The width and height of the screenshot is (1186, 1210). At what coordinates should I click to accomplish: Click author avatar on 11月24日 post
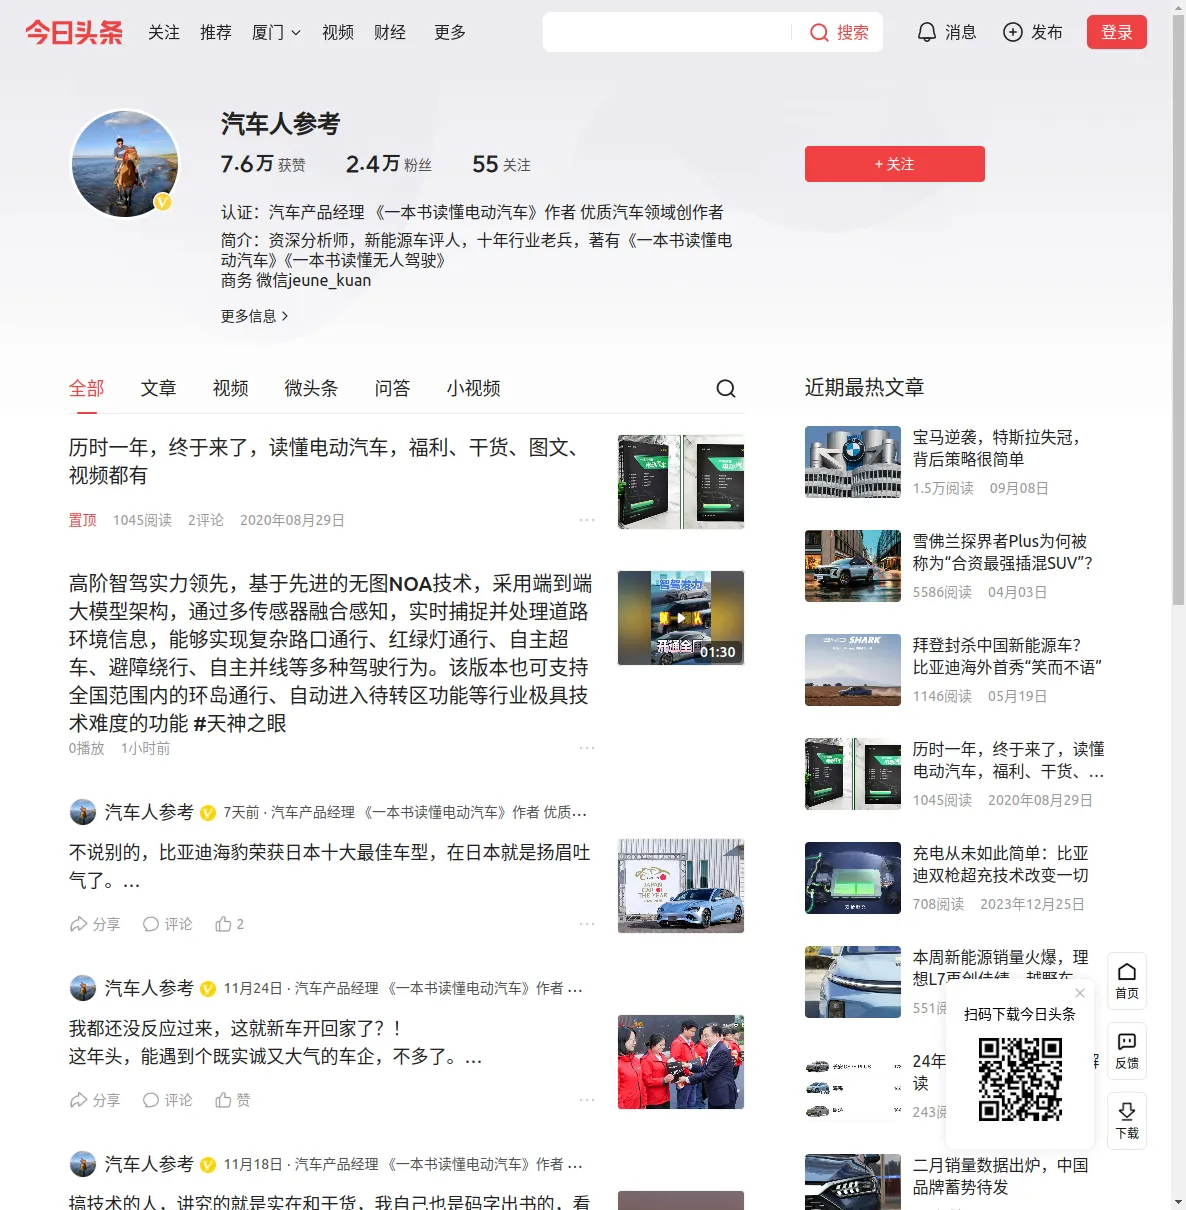(82, 988)
